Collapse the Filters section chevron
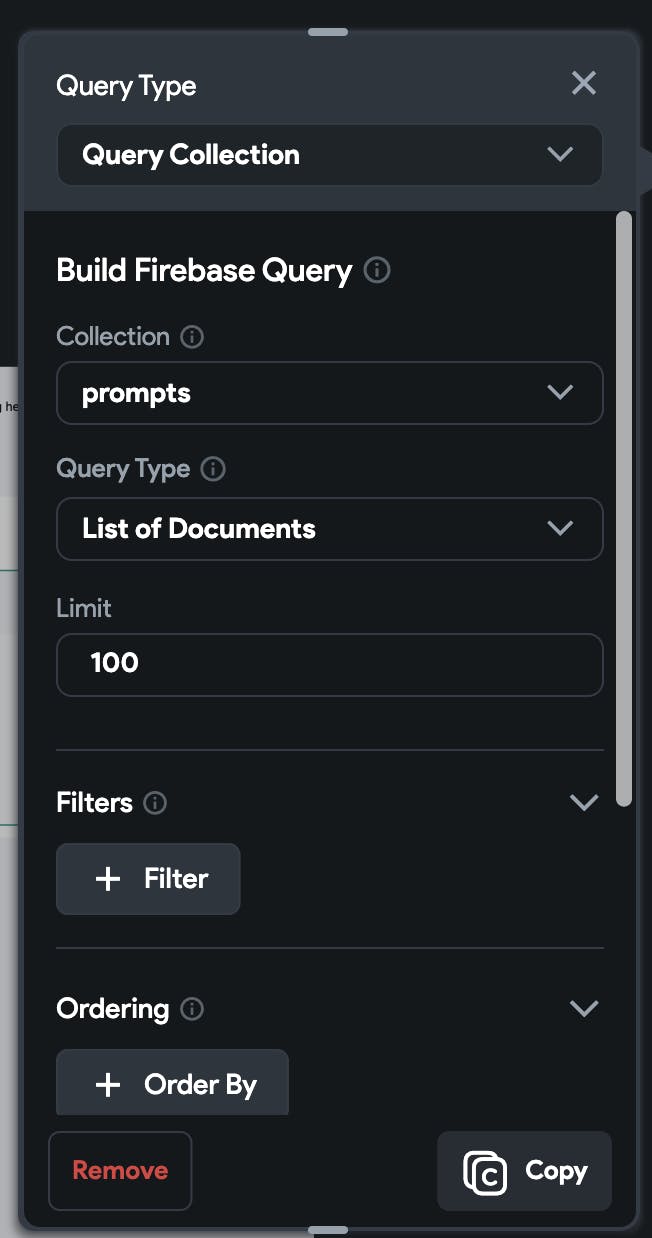 point(583,803)
